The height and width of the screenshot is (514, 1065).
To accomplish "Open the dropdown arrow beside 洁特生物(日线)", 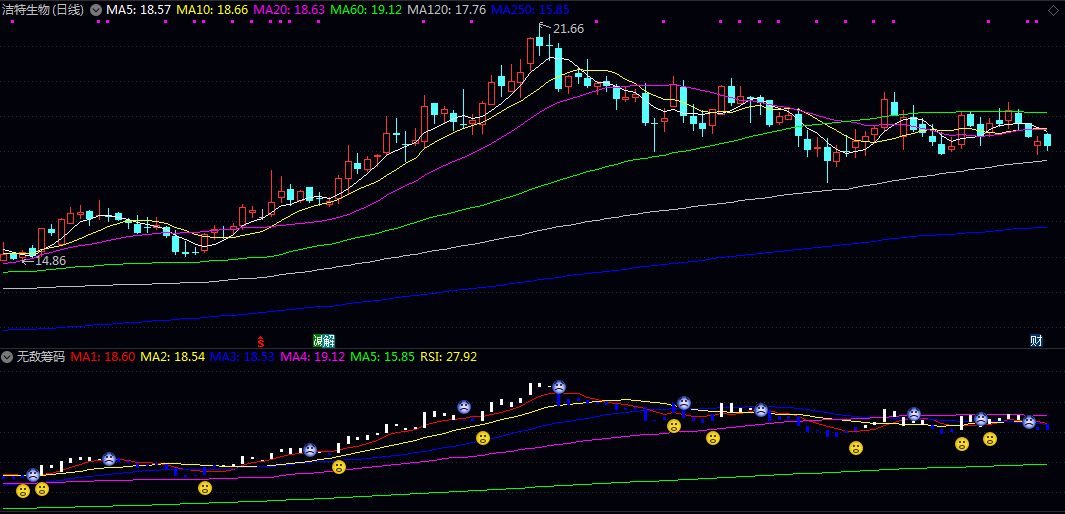I will tap(96, 10).
